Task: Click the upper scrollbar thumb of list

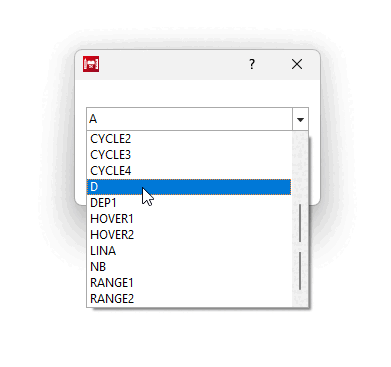Action: click(300, 223)
